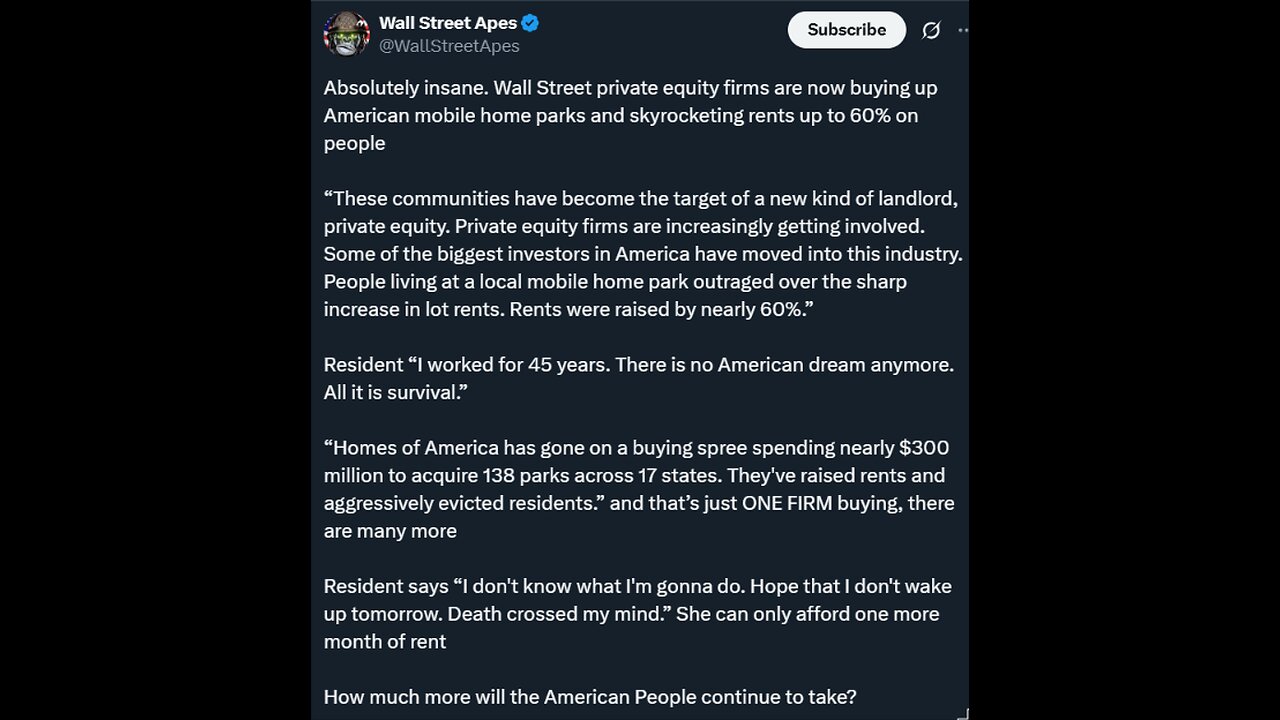The height and width of the screenshot is (720, 1280).
Task: Click the 'aggressively evicted residents' phrase
Action: (x=460, y=503)
